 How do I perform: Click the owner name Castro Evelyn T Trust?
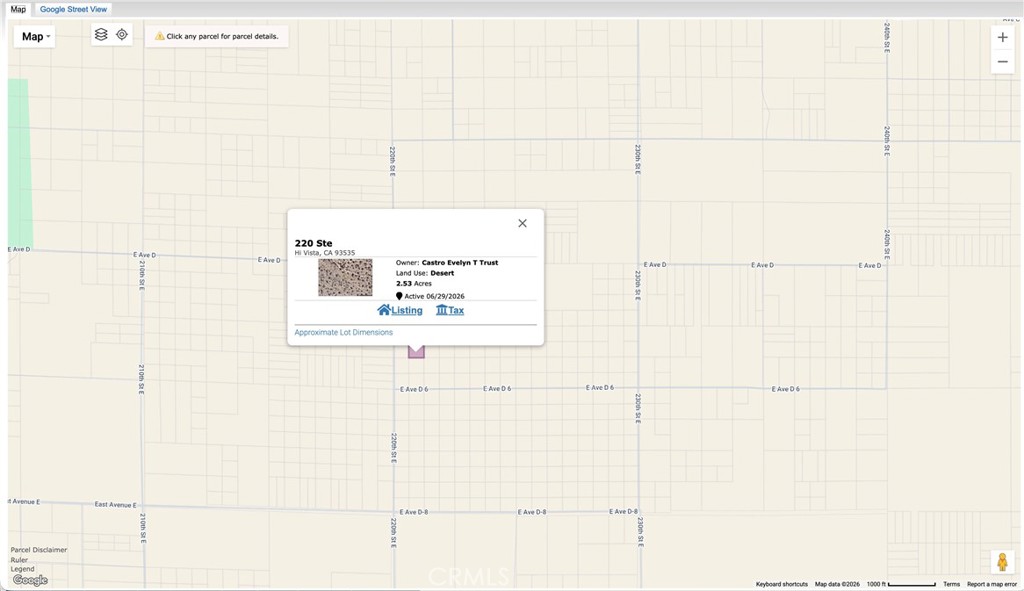pos(460,263)
